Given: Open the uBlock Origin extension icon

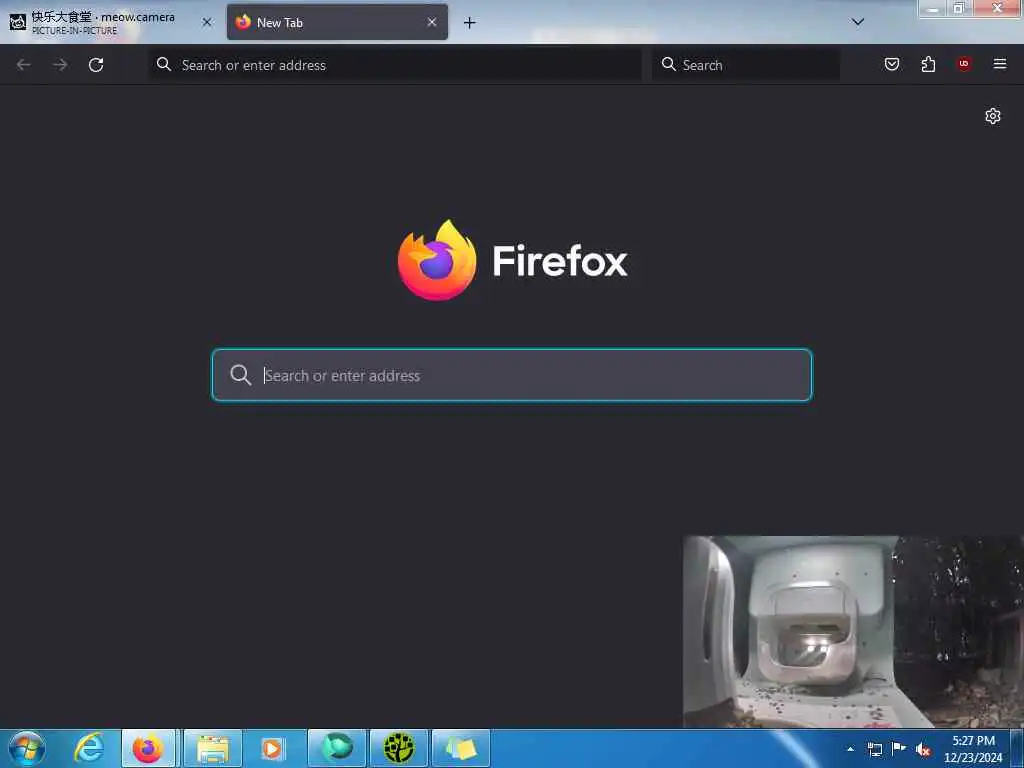Looking at the screenshot, I should point(964,64).
